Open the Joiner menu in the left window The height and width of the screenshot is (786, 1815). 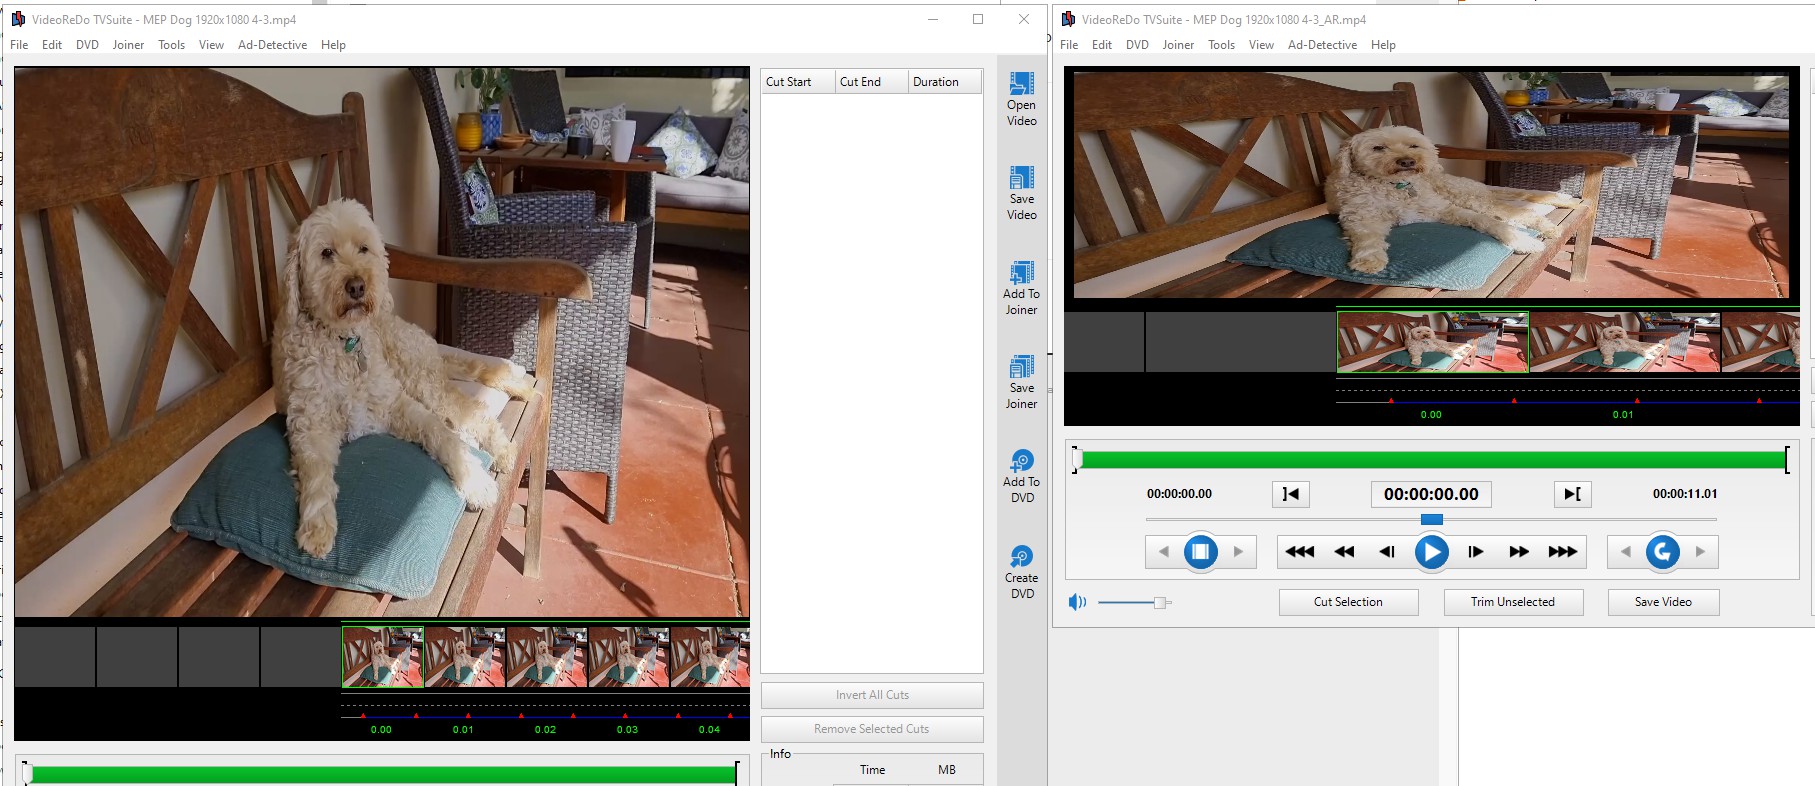128,45
